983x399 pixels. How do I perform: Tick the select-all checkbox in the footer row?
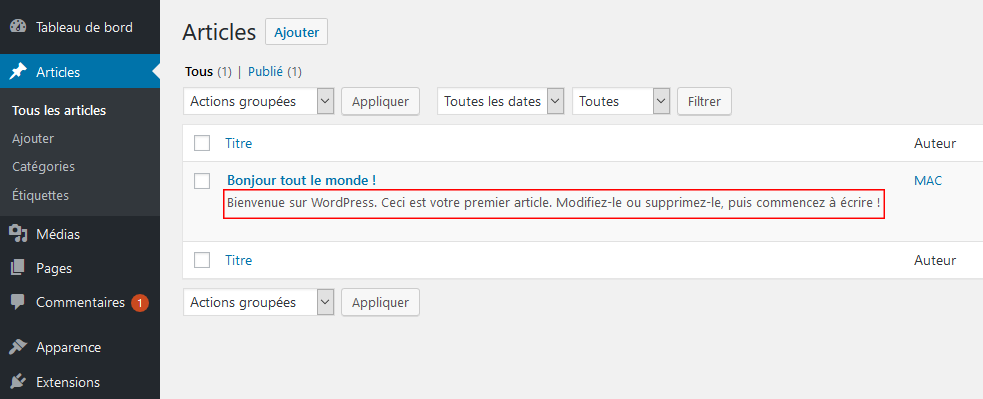[202, 260]
